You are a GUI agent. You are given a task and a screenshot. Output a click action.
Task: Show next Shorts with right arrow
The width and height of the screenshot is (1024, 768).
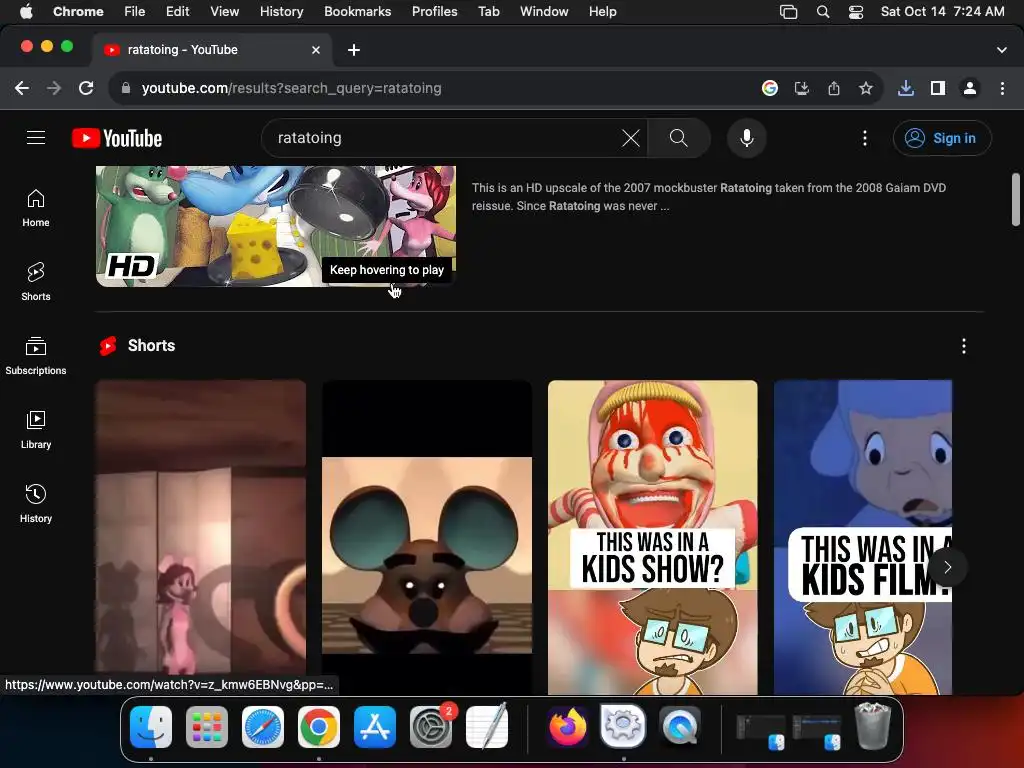tap(948, 567)
